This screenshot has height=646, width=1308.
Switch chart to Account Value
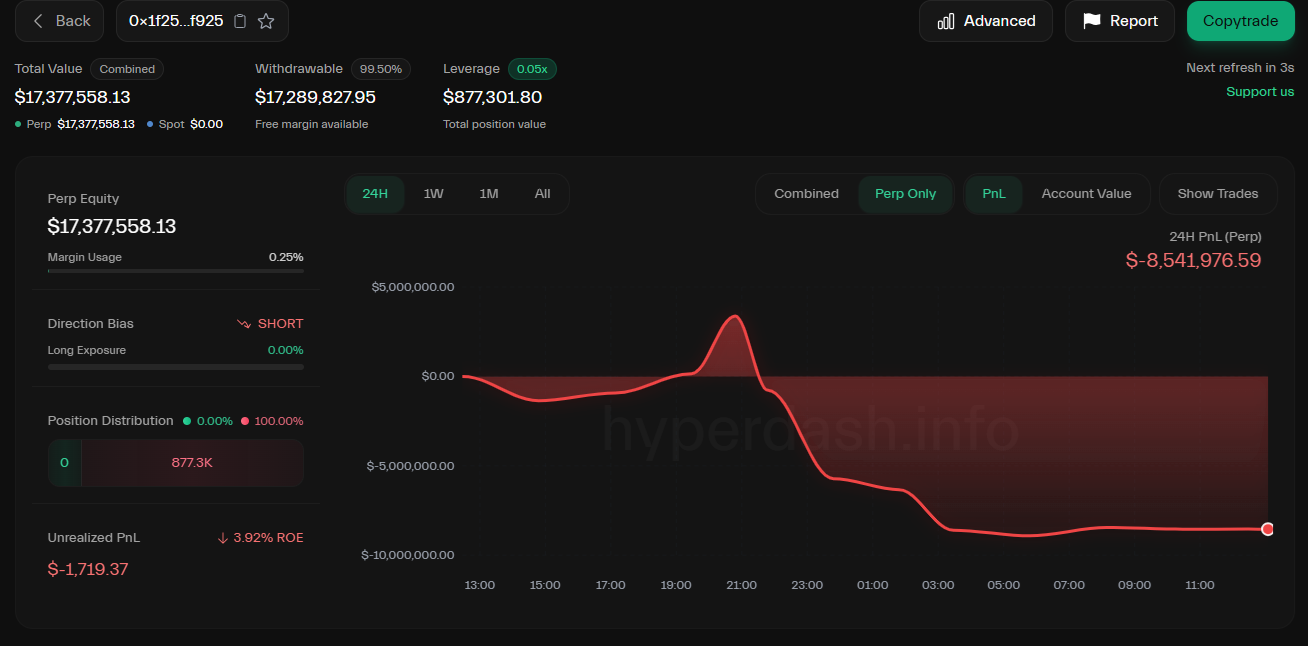click(1086, 194)
